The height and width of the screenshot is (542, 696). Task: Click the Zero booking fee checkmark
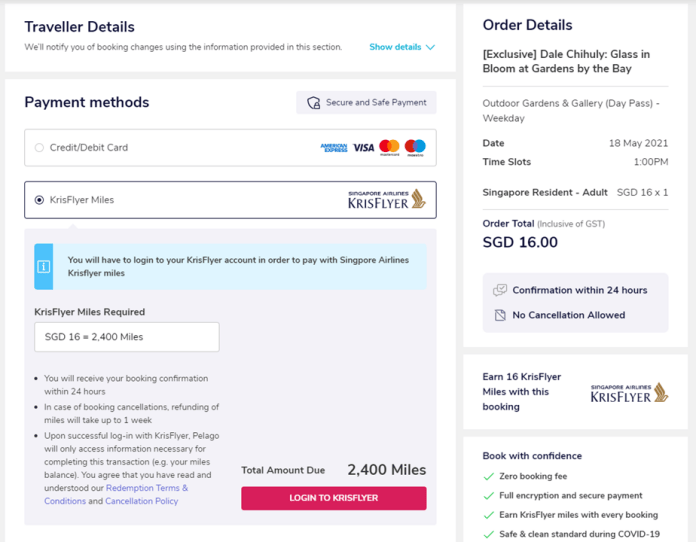[x=489, y=477]
